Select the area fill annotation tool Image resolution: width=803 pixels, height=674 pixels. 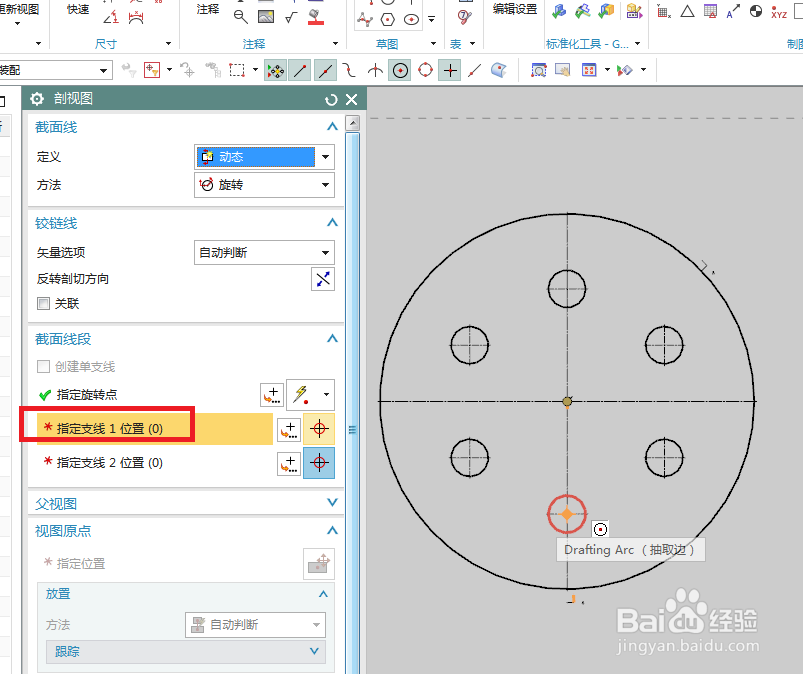pyautogui.click(x=316, y=17)
